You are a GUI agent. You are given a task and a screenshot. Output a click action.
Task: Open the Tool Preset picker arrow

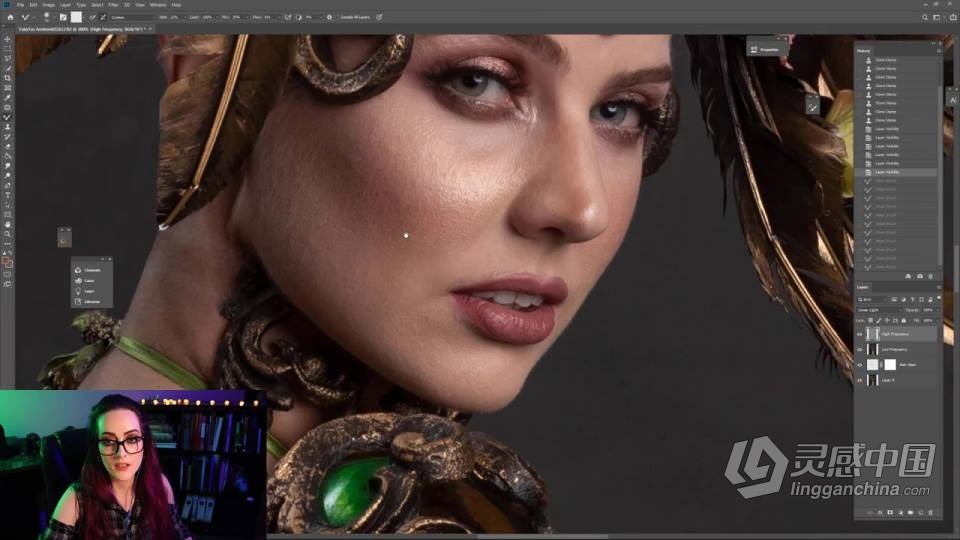tap(34, 17)
